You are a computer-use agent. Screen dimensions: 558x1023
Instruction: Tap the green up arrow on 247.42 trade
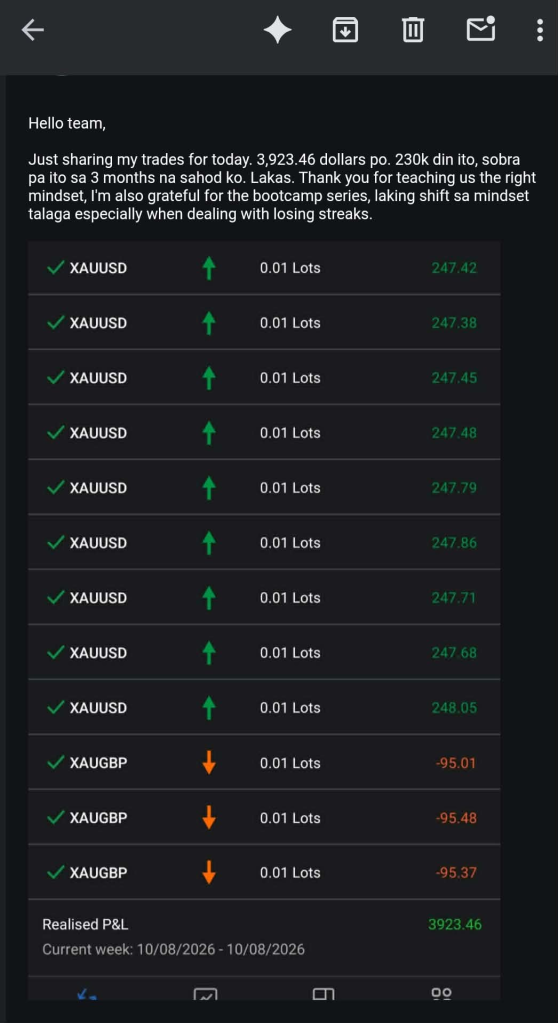209,268
